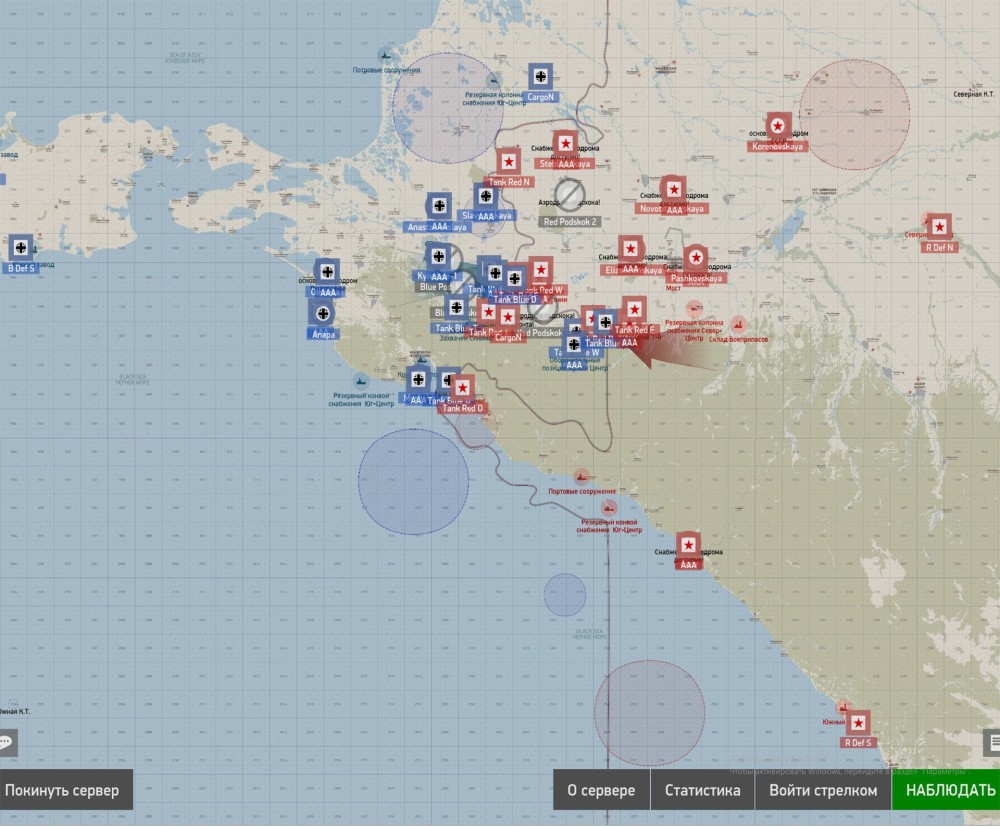Click the blue port facilities ship icon in Azov
Screen dimensions: 1000x827
tap(385, 55)
